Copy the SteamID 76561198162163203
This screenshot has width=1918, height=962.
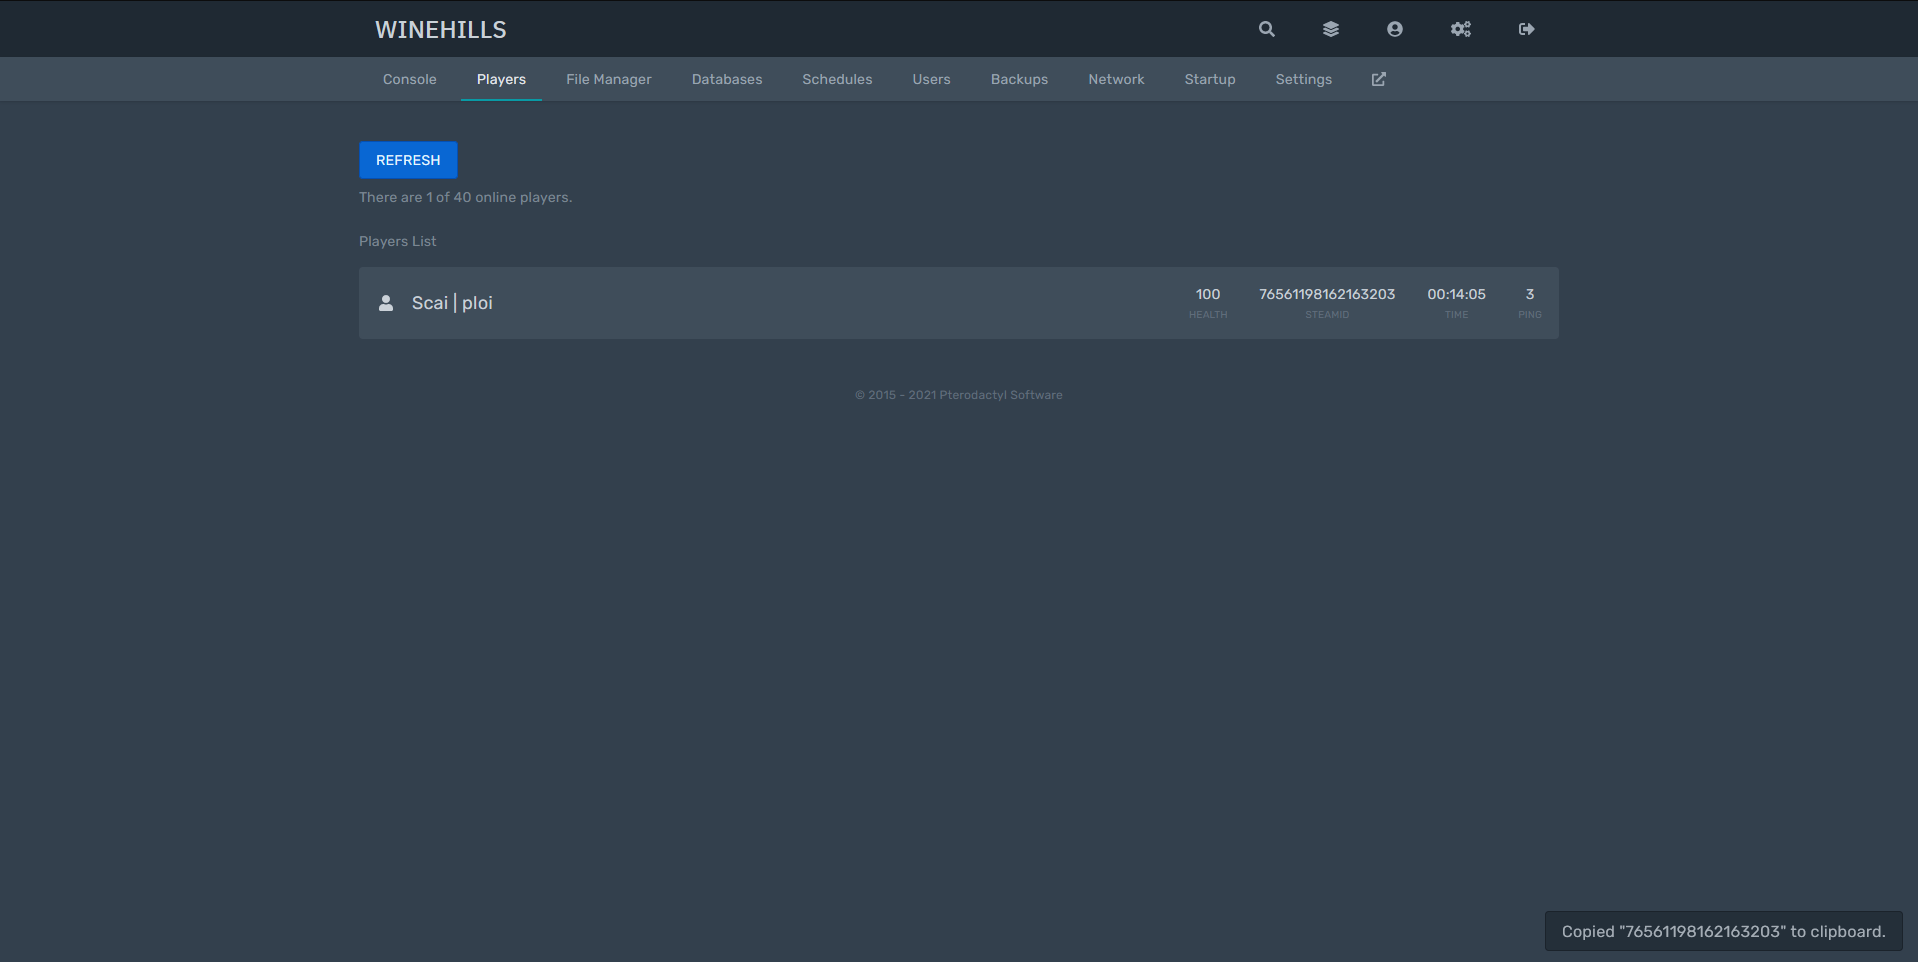click(x=1326, y=294)
